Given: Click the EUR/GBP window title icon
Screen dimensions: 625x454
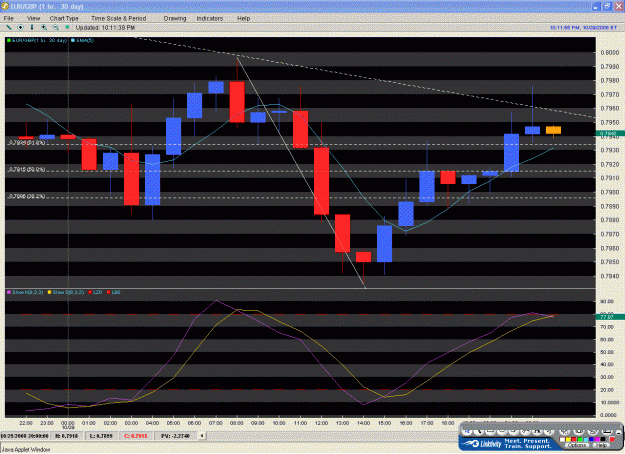Looking at the screenshot, I should pyautogui.click(x=5, y=6).
